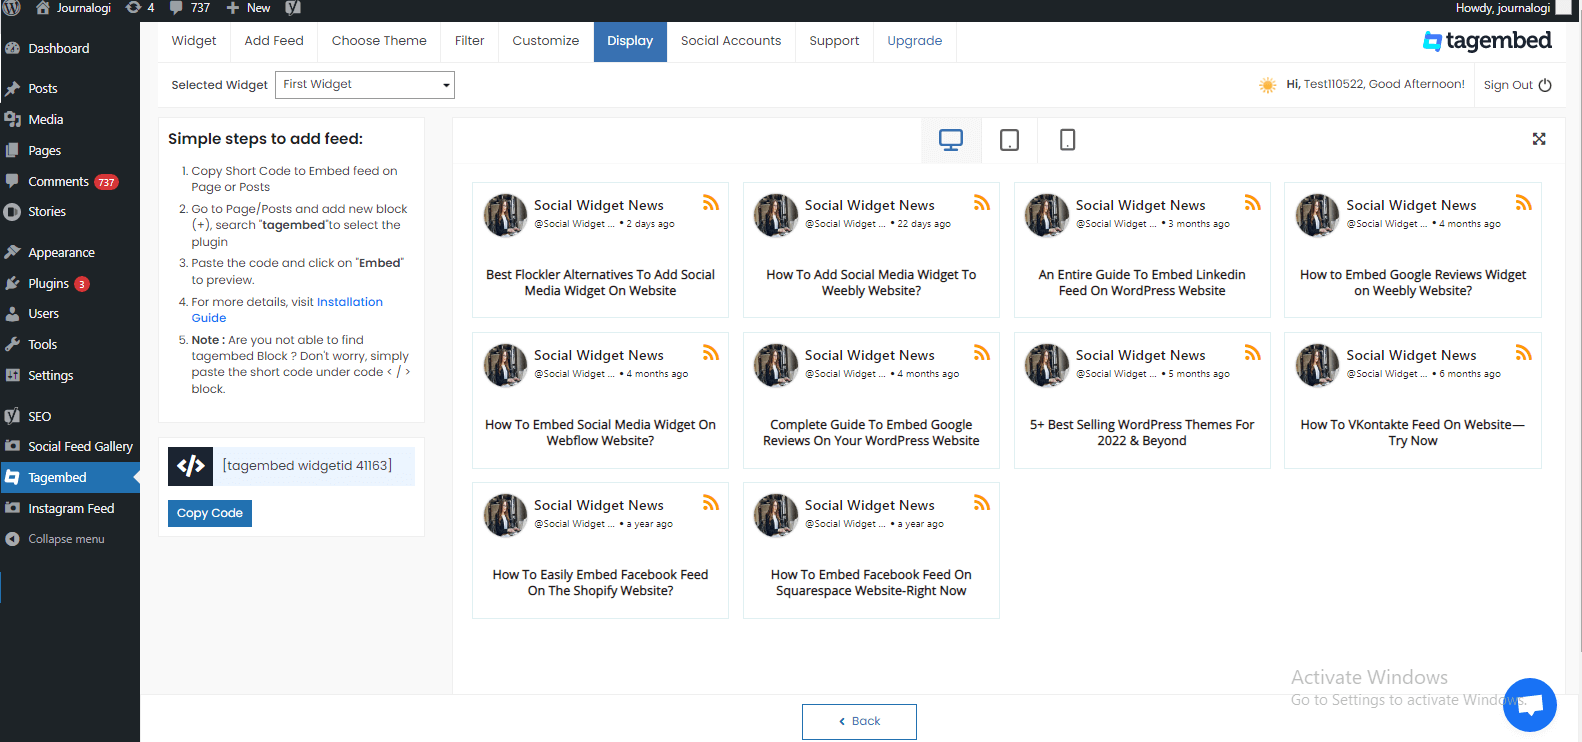Click the Back button
Image resolution: width=1582 pixels, height=742 pixels.
pos(859,721)
